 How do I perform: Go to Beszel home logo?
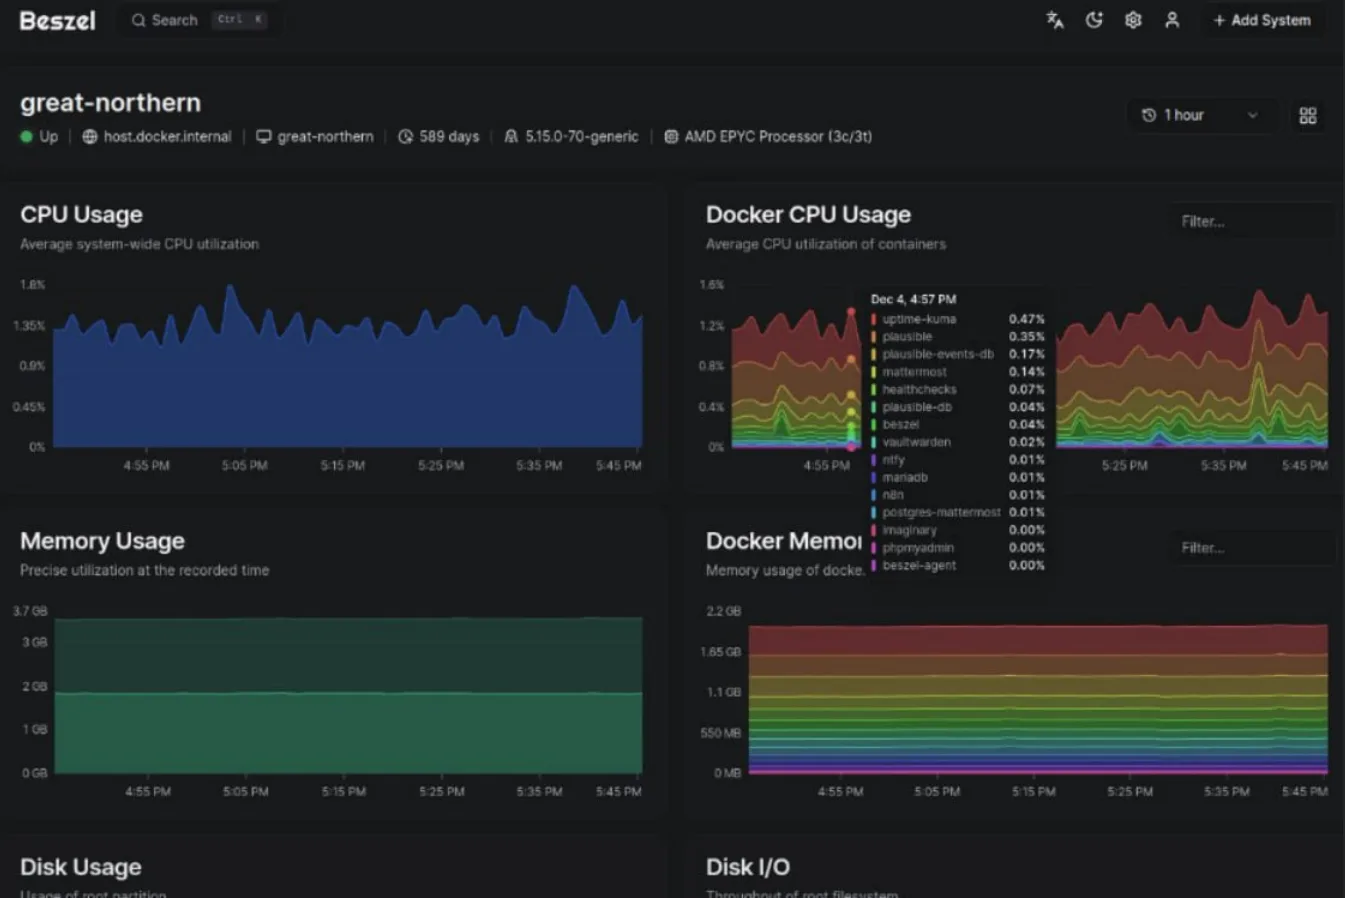tap(58, 21)
